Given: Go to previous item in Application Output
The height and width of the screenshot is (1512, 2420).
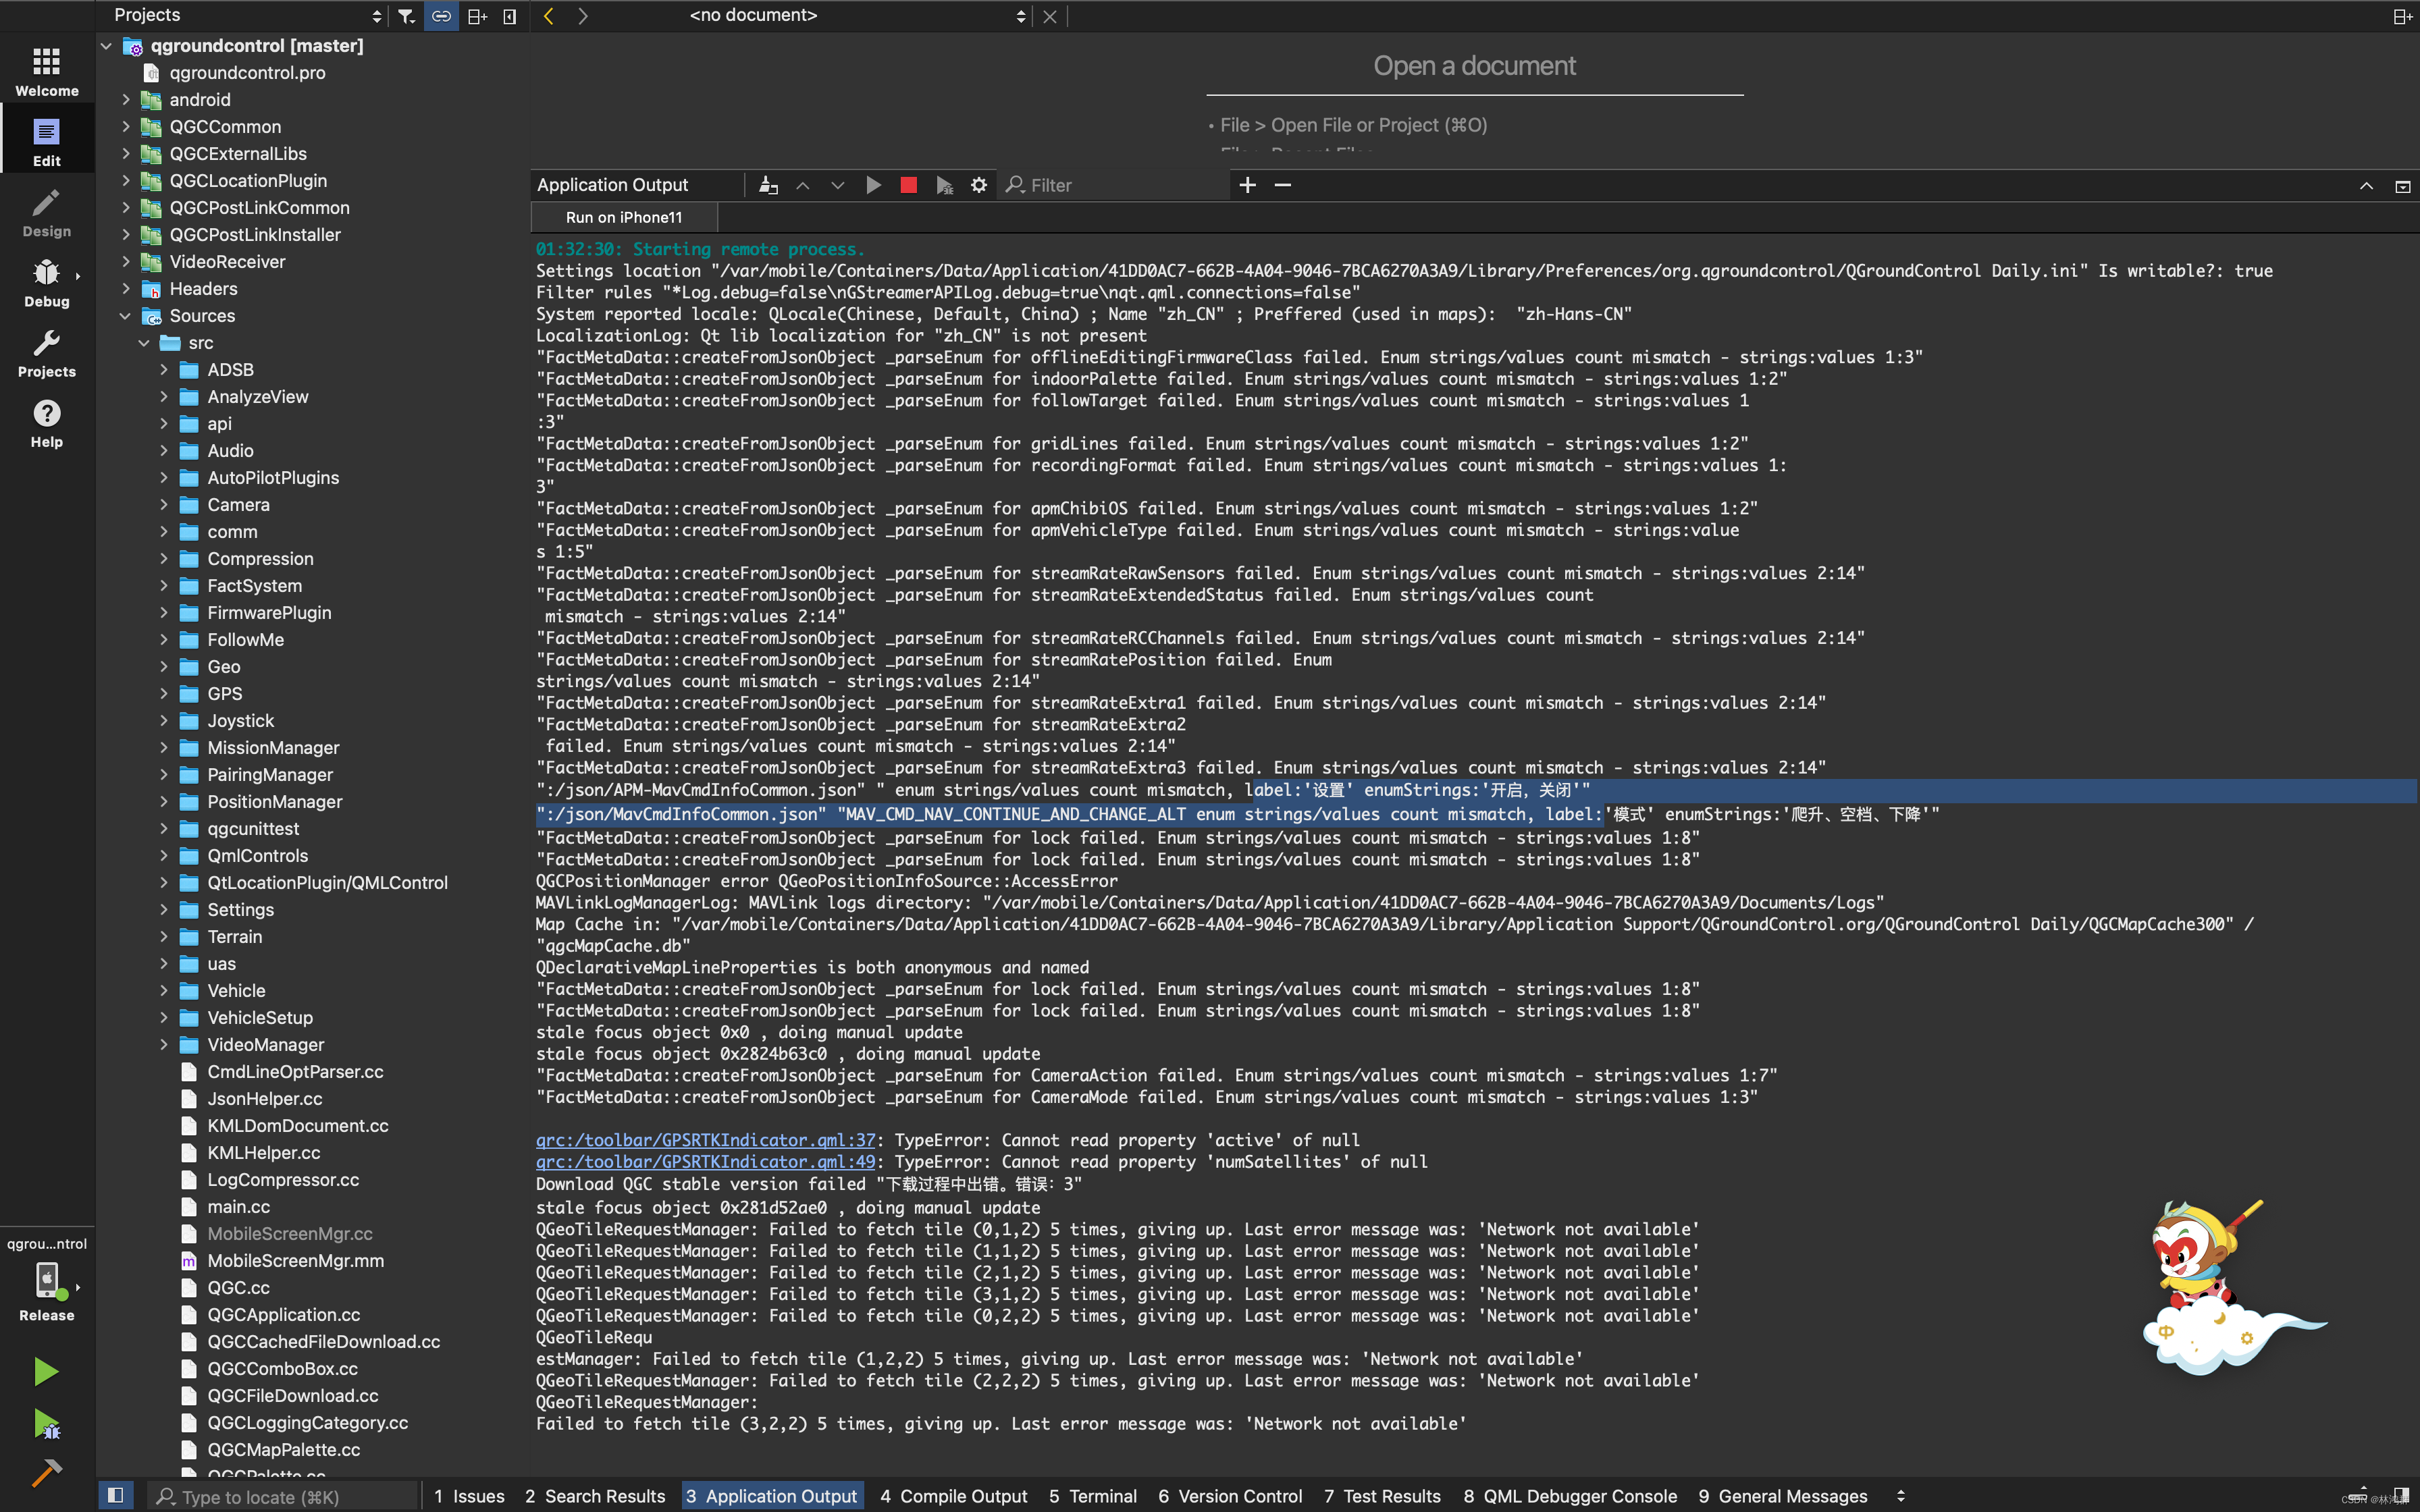Looking at the screenshot, I should [803, 185].
